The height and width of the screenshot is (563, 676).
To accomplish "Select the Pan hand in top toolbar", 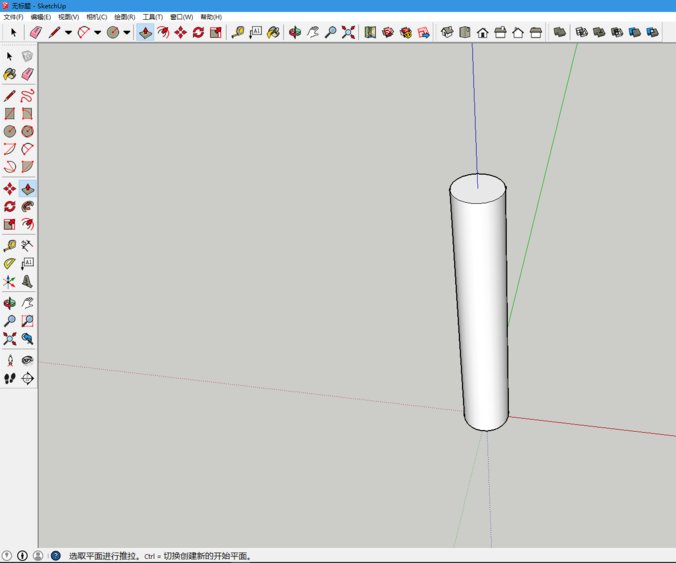I will tap(313, 32).
